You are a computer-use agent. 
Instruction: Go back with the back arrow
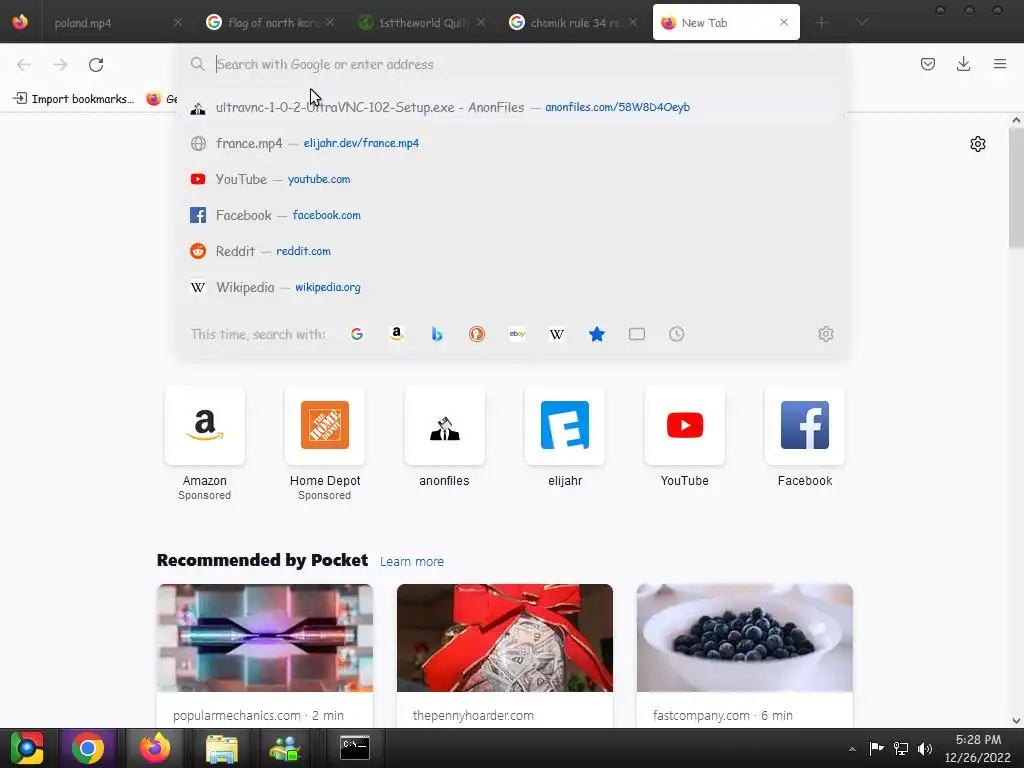[x=24, y=64]
